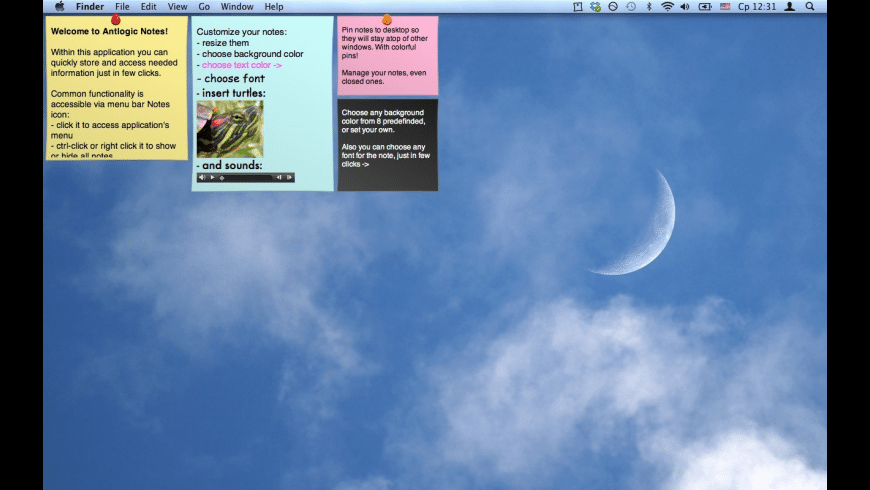Open Spotlight search magnifier
Image resolution: width=870 pixels, height=490 pixels.
(x=810, y=7)
